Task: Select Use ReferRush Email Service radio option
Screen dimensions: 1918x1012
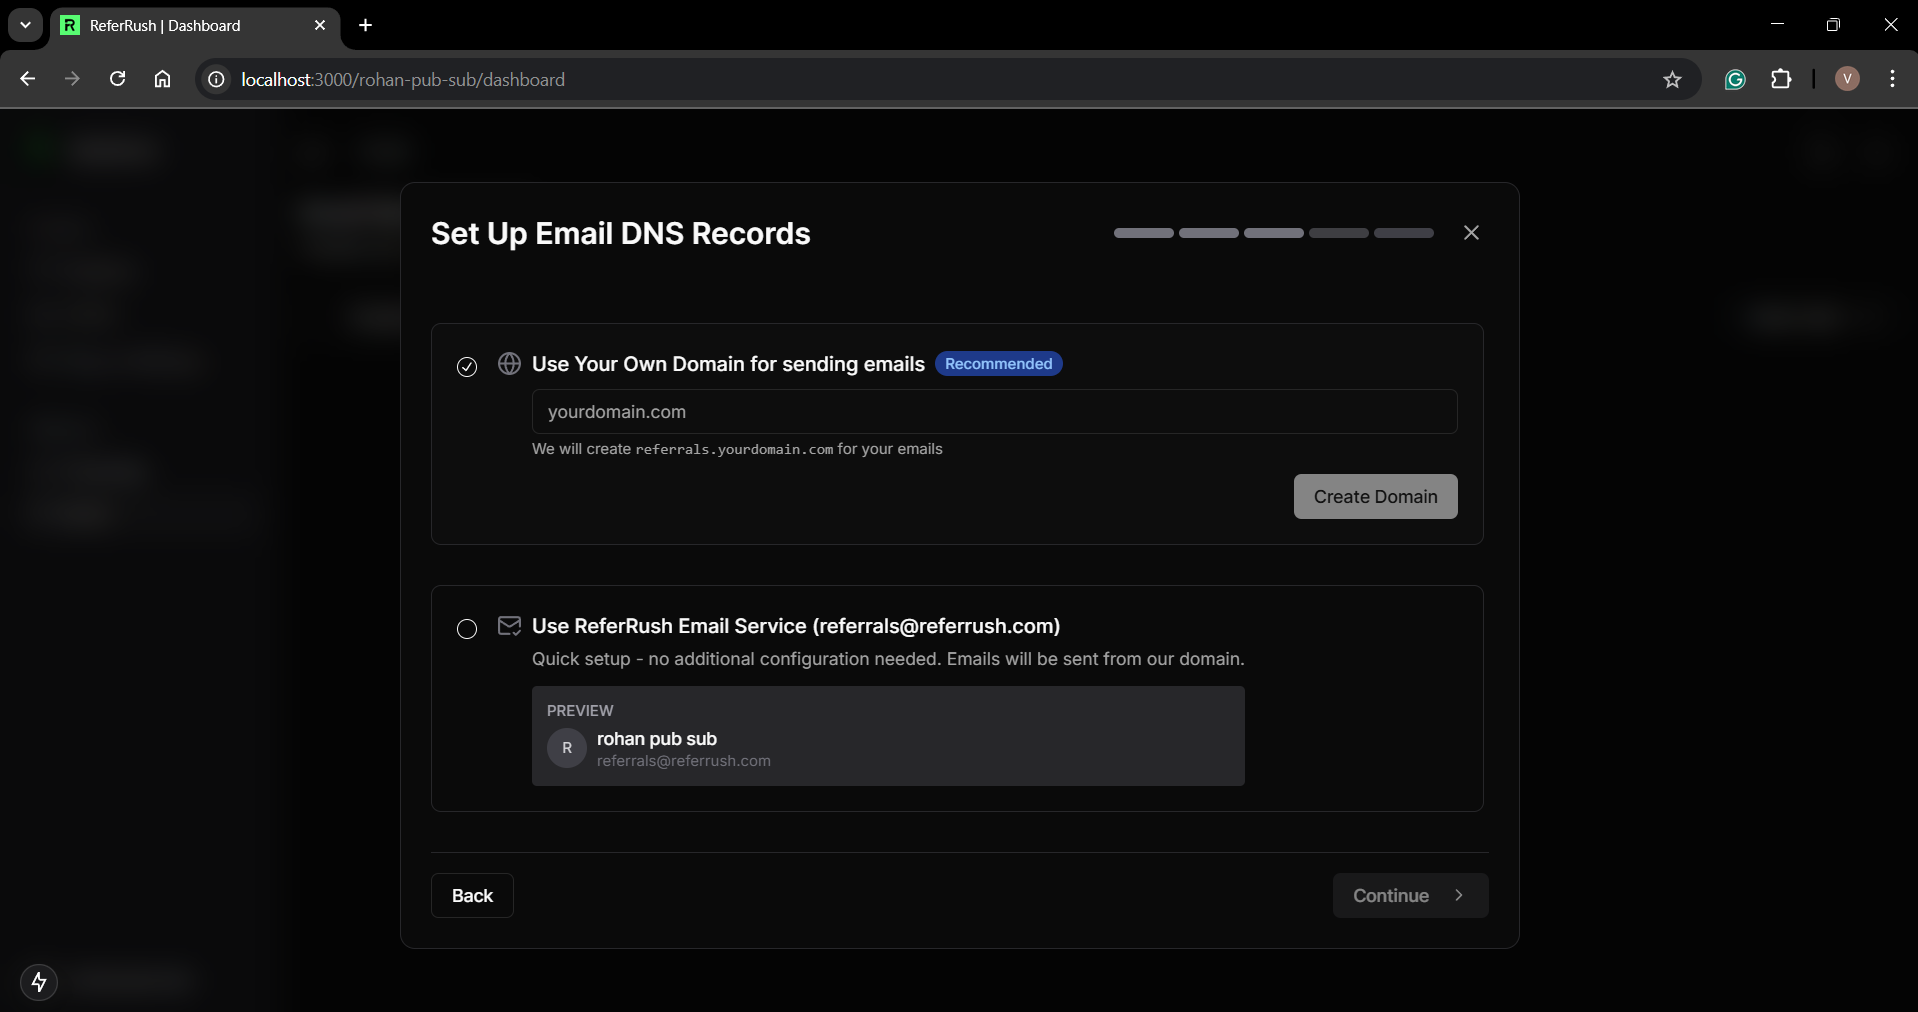Action: point(467,629)
